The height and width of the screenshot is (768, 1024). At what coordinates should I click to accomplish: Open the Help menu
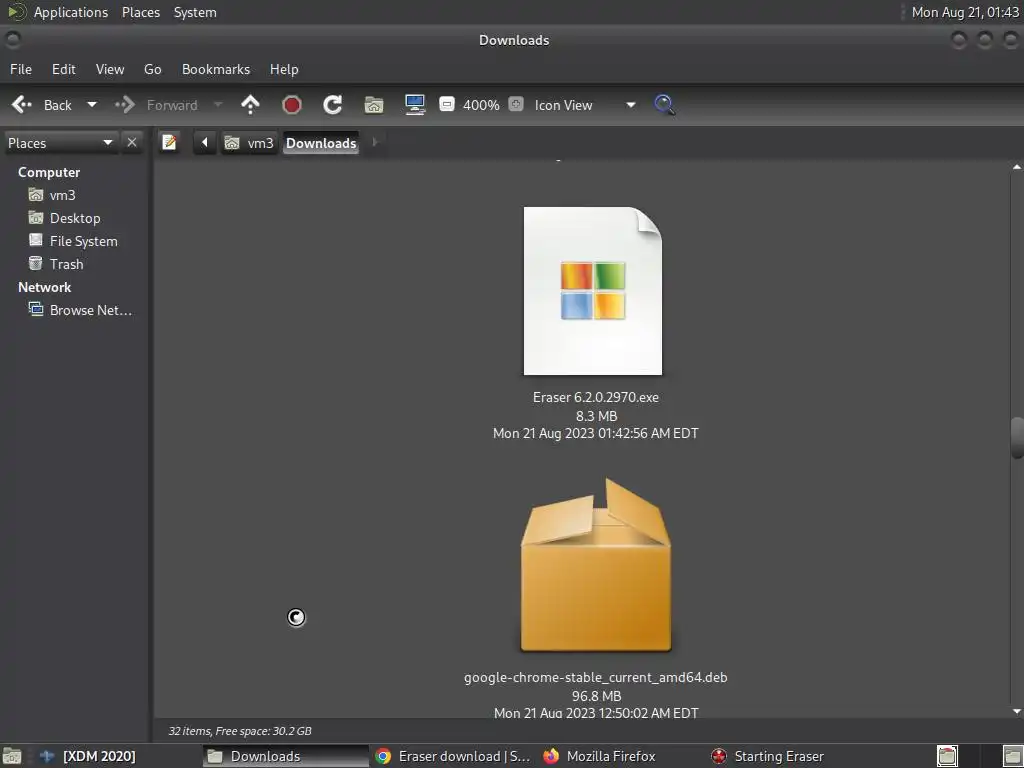[x=284, y=69]
